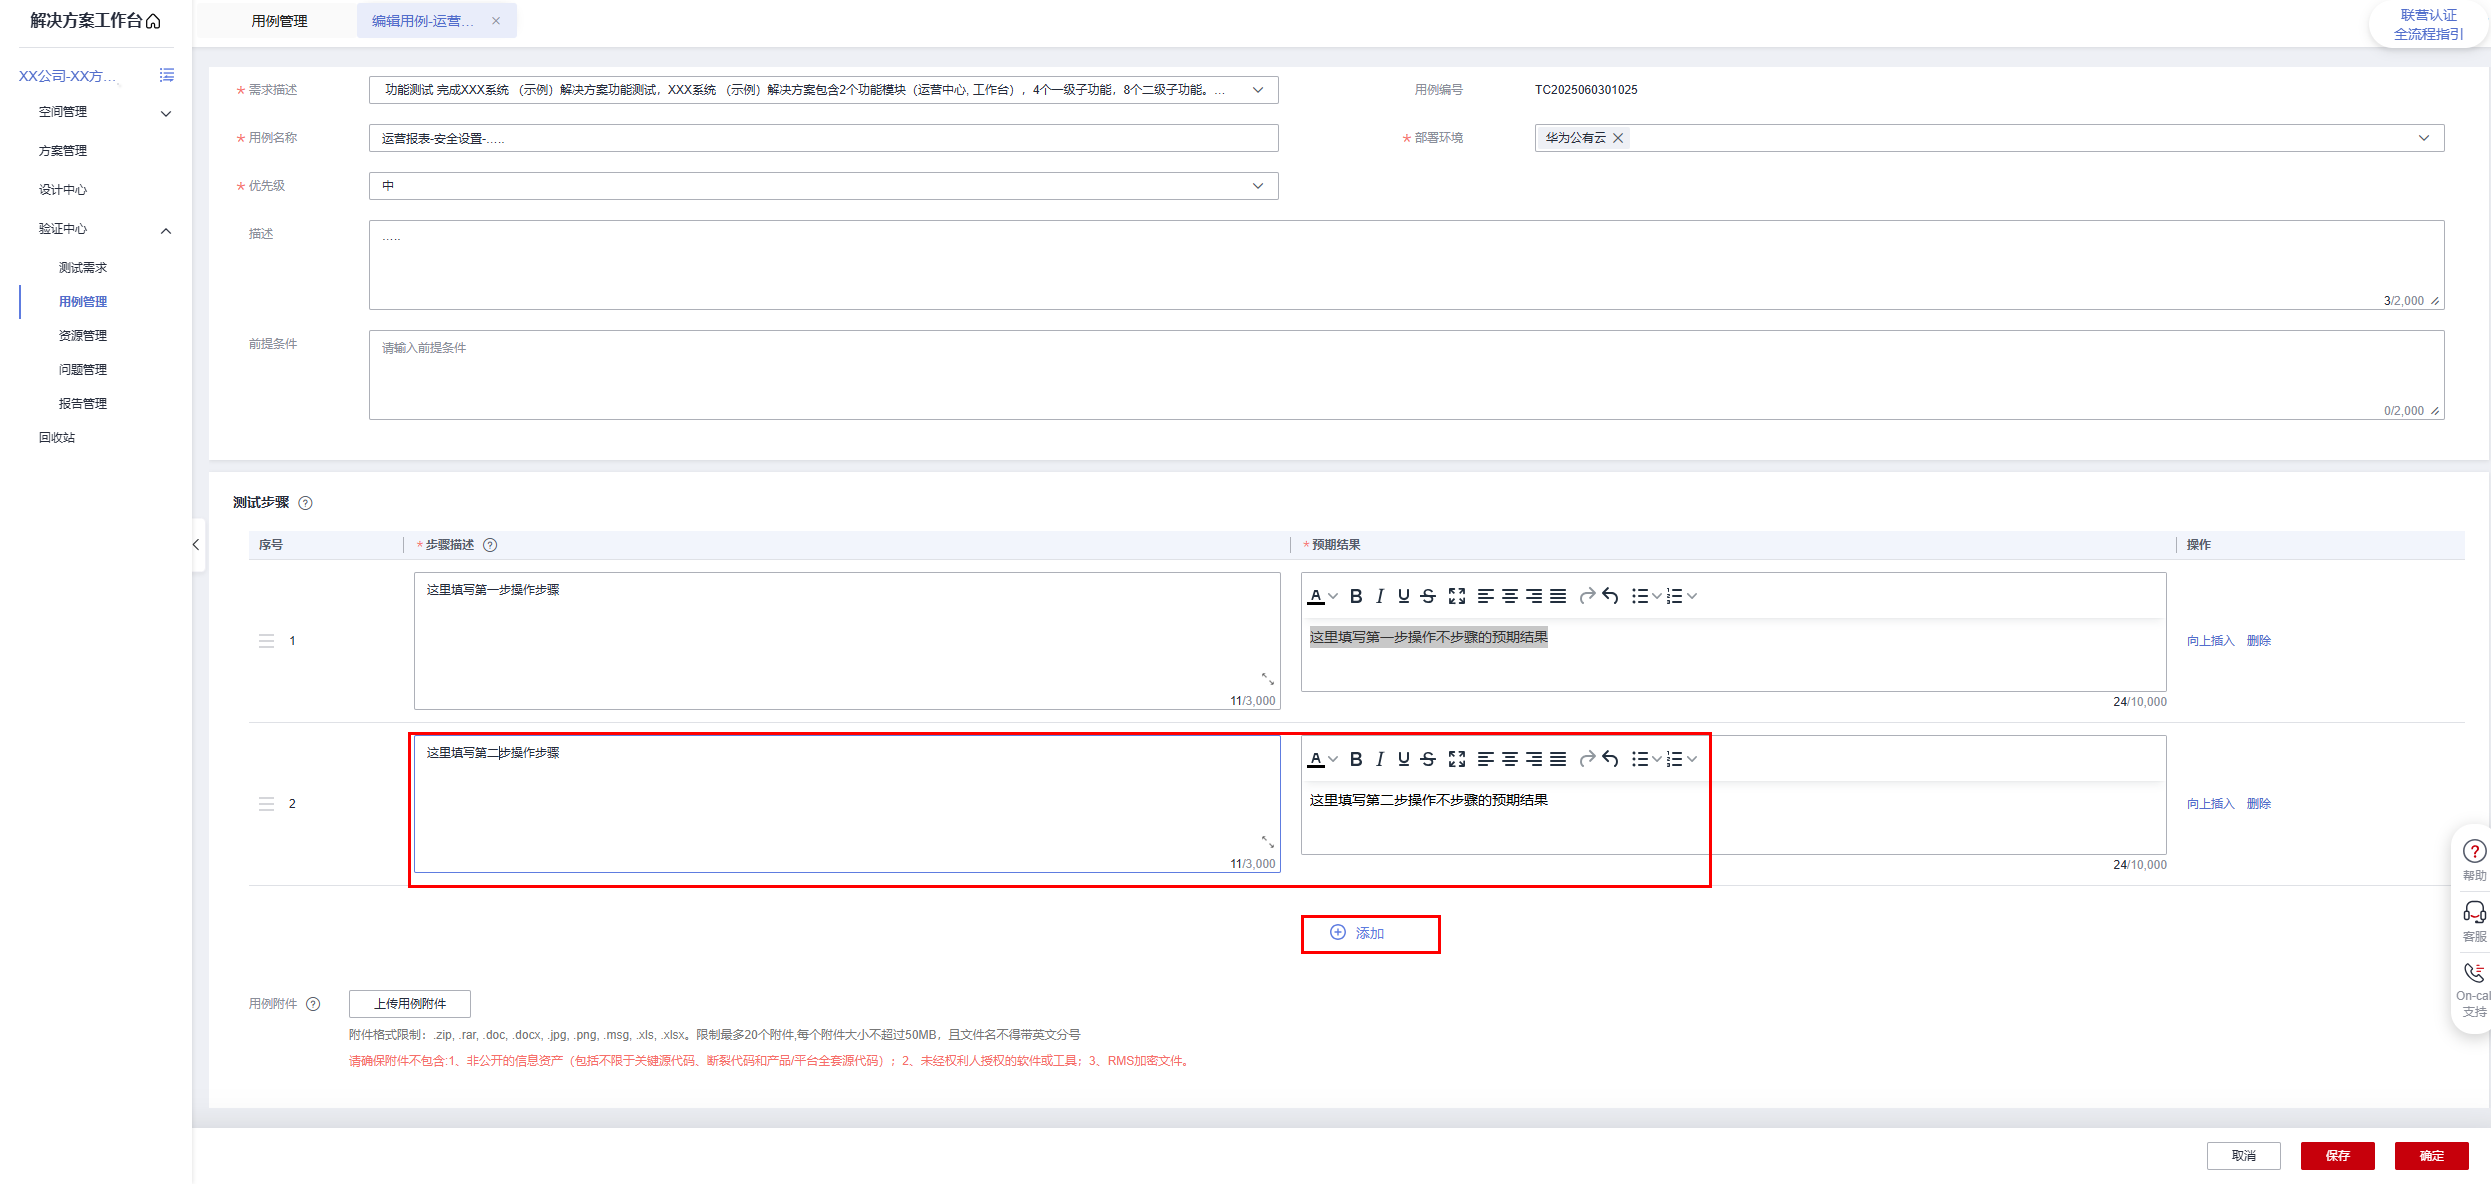Screen dimensions: 2491x1184
Task: Apply bold in step 1 expected result
Action: point(1356,596)
